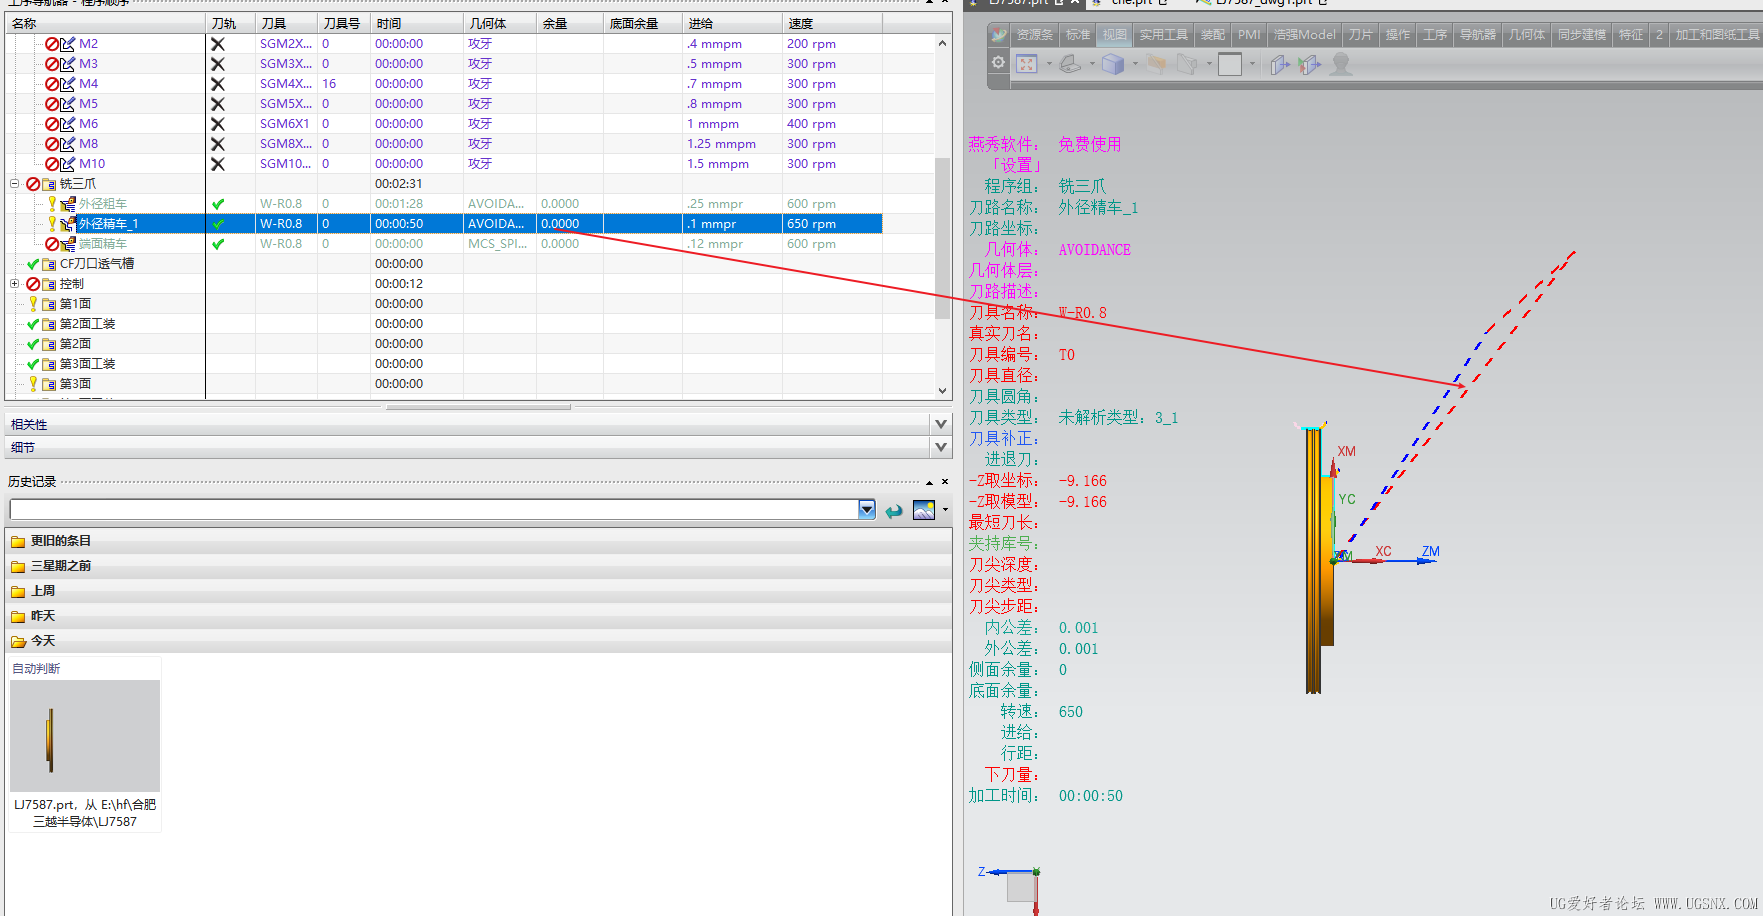The height and width of the screenshot is (916, 1763).
Task: Open the PMI ribbon tab
Action: tap(1249, 34)
